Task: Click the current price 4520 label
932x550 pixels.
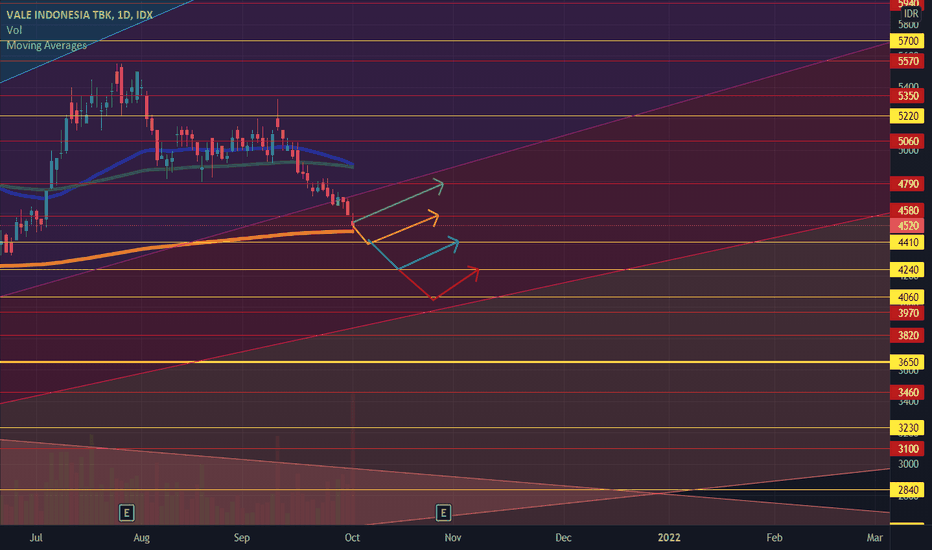Action: [907, 226]
